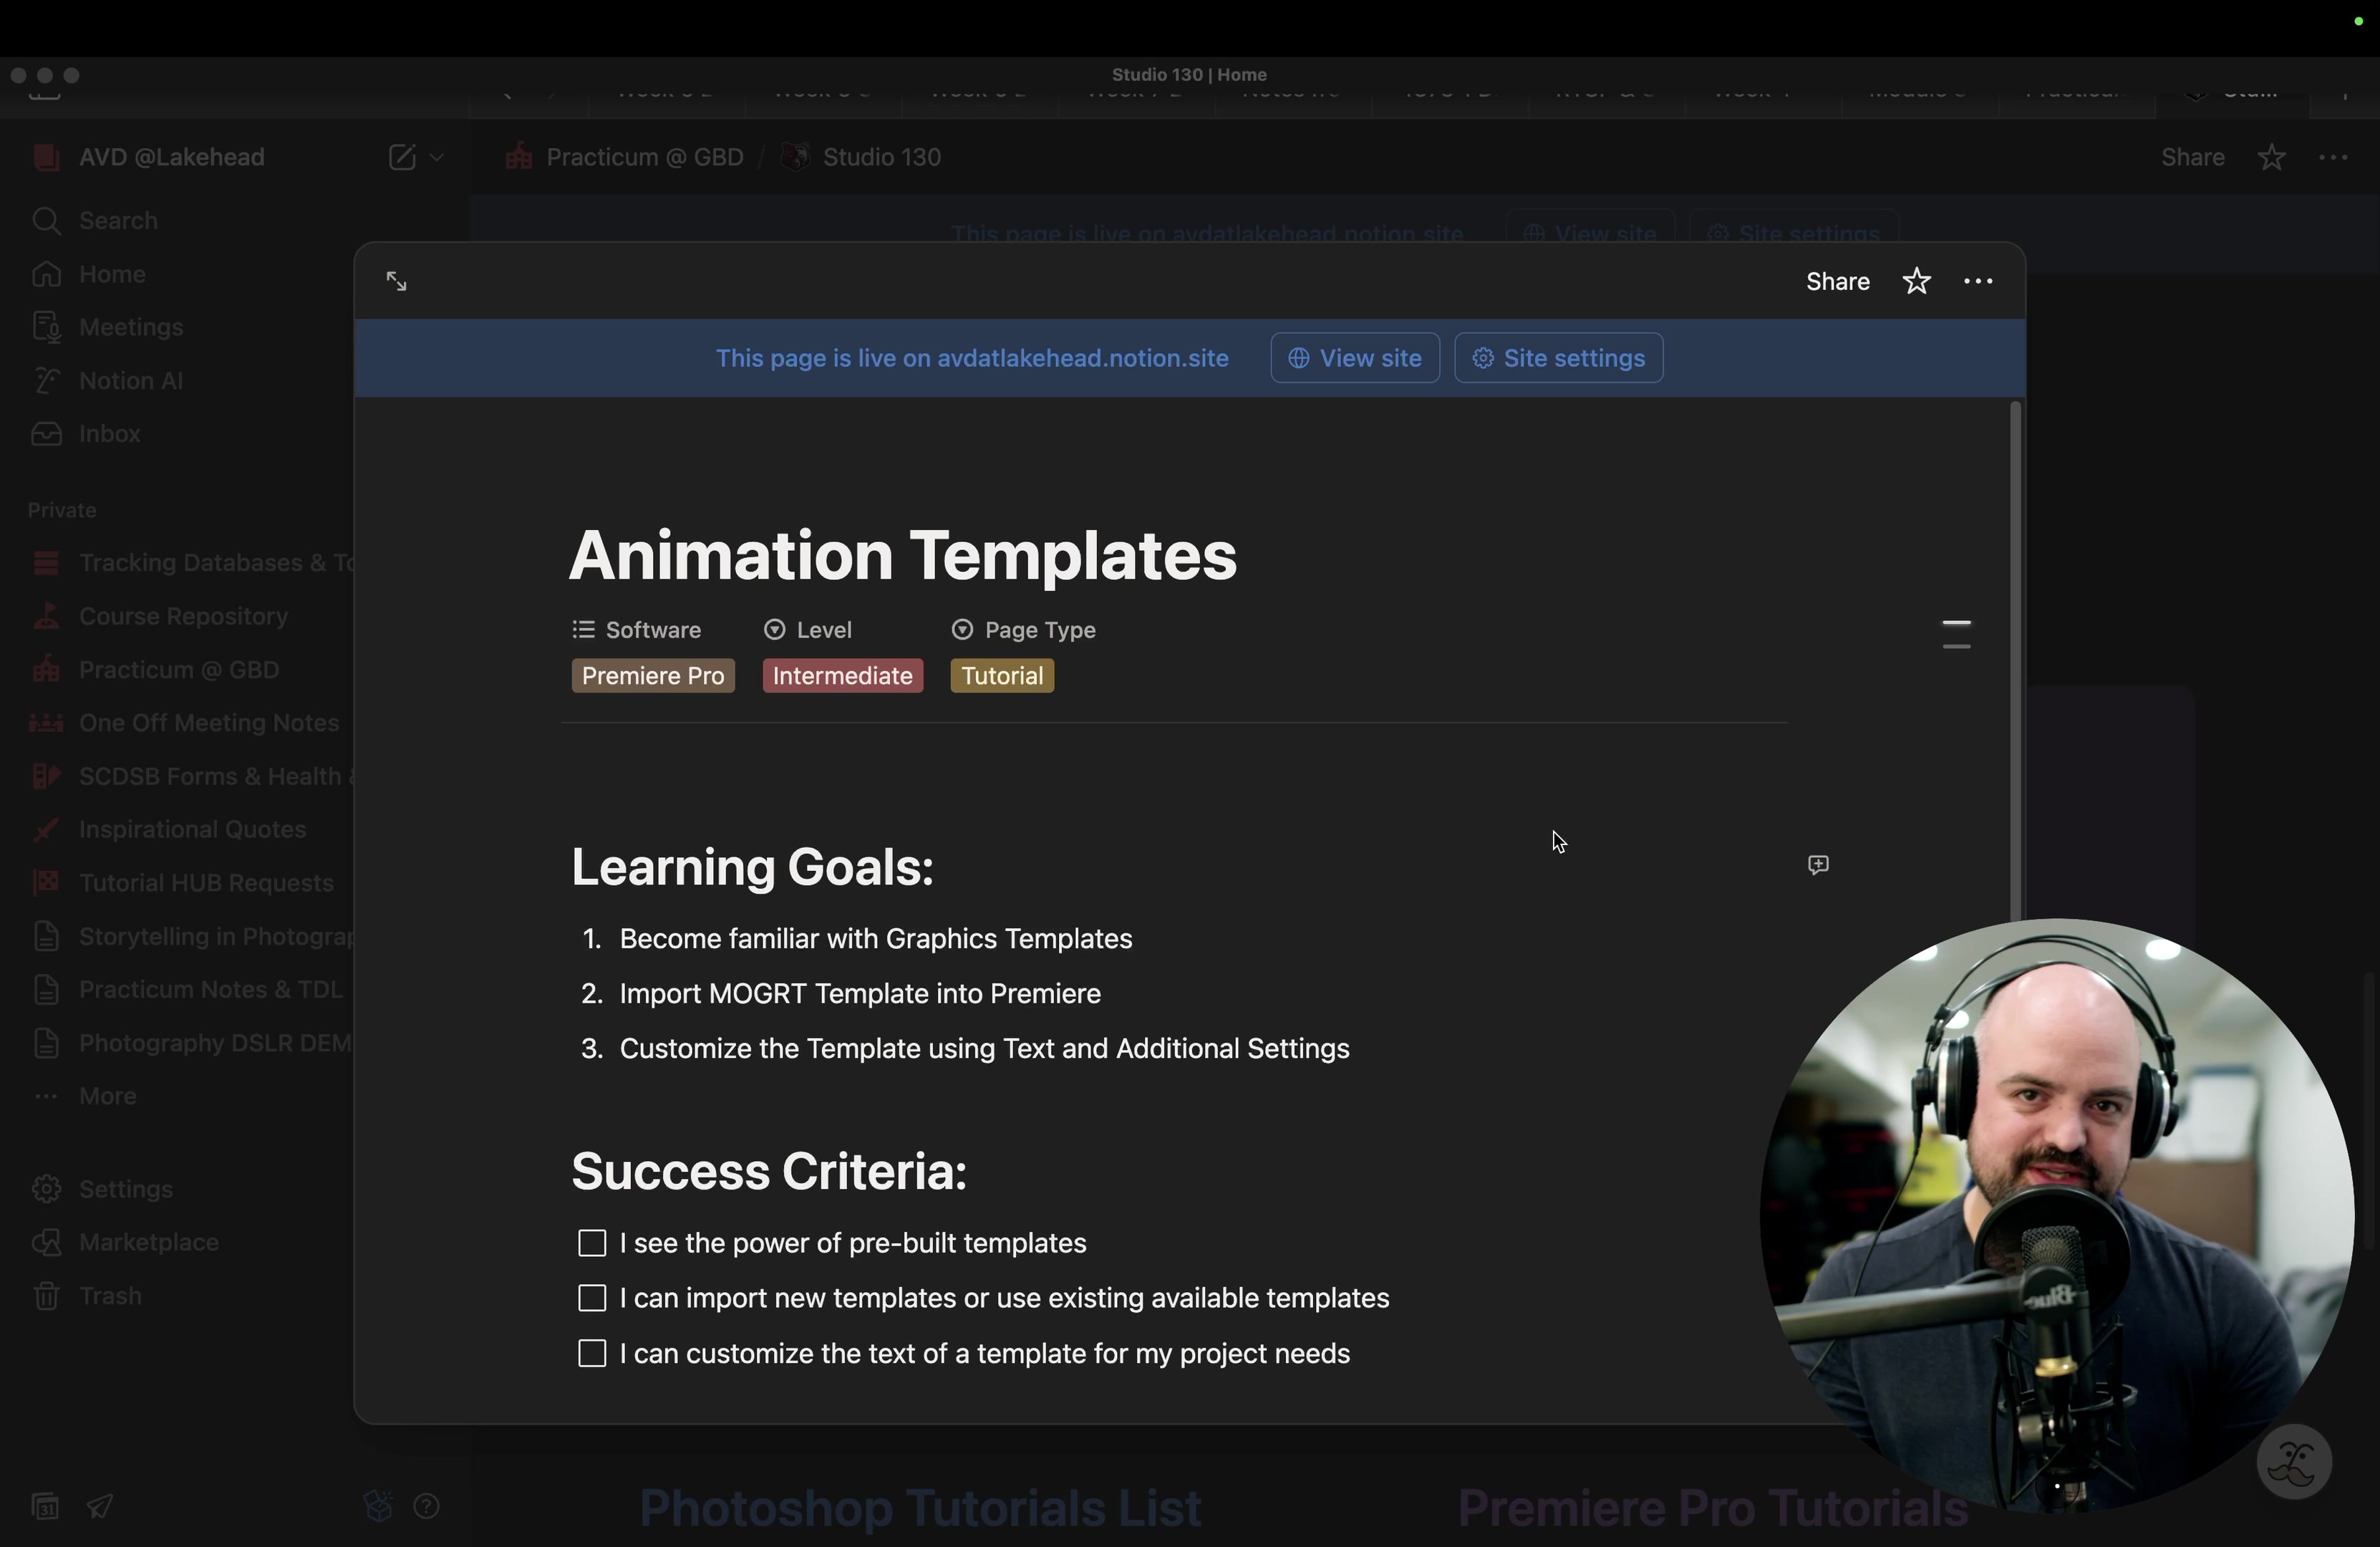Click the help question mark icon

tap(427, 1506)
